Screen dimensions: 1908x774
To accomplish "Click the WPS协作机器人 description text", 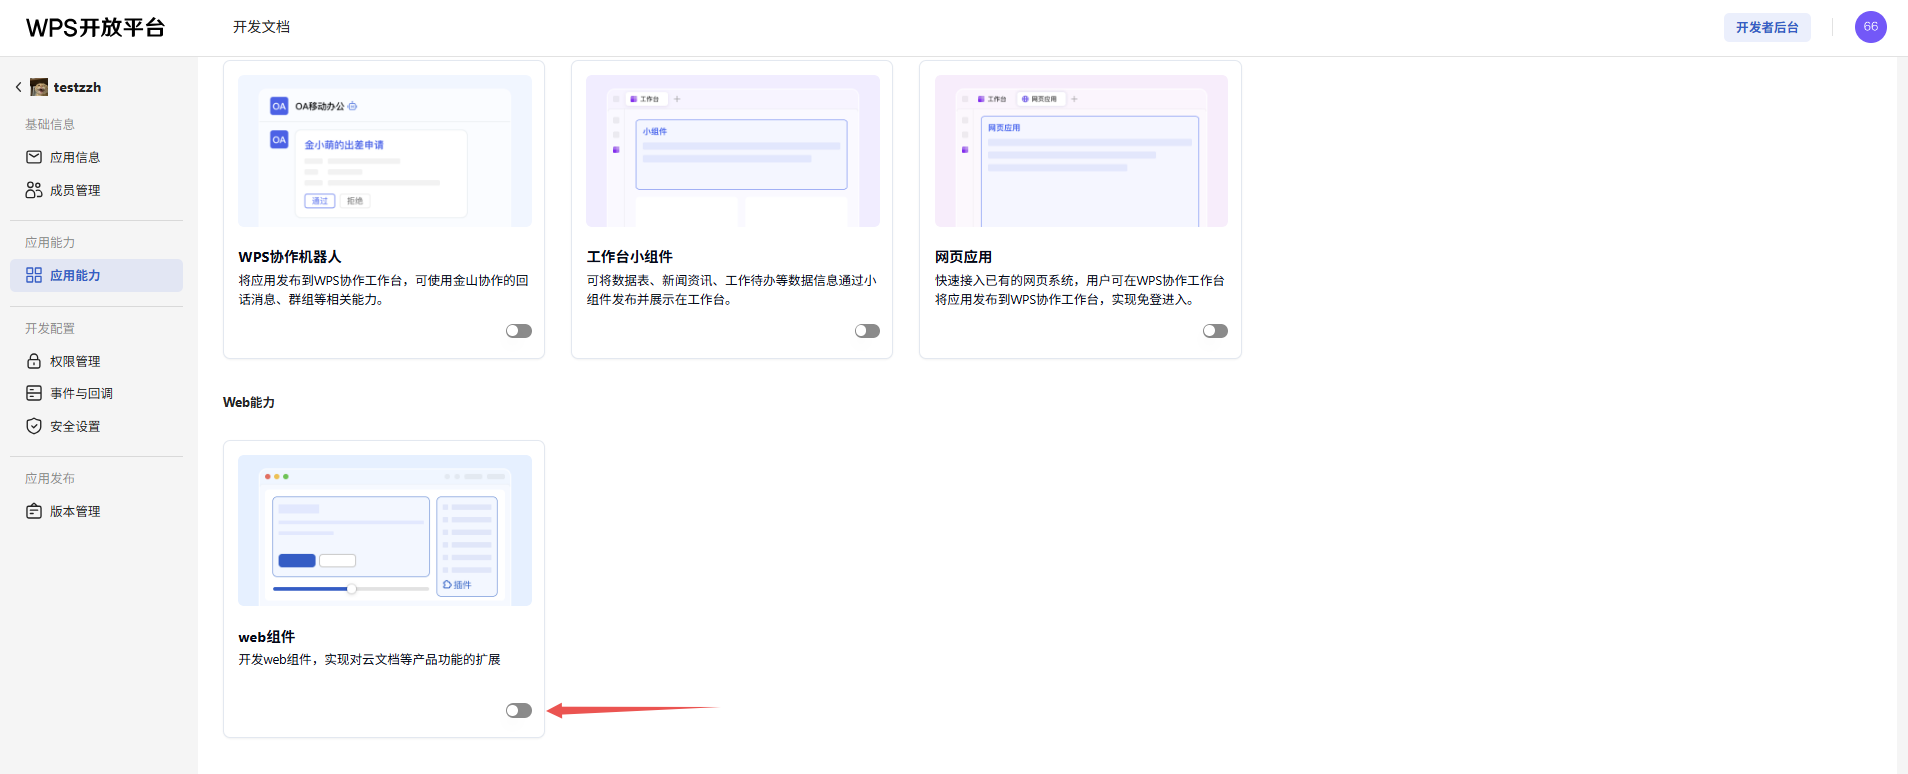I will coord(383,290).
